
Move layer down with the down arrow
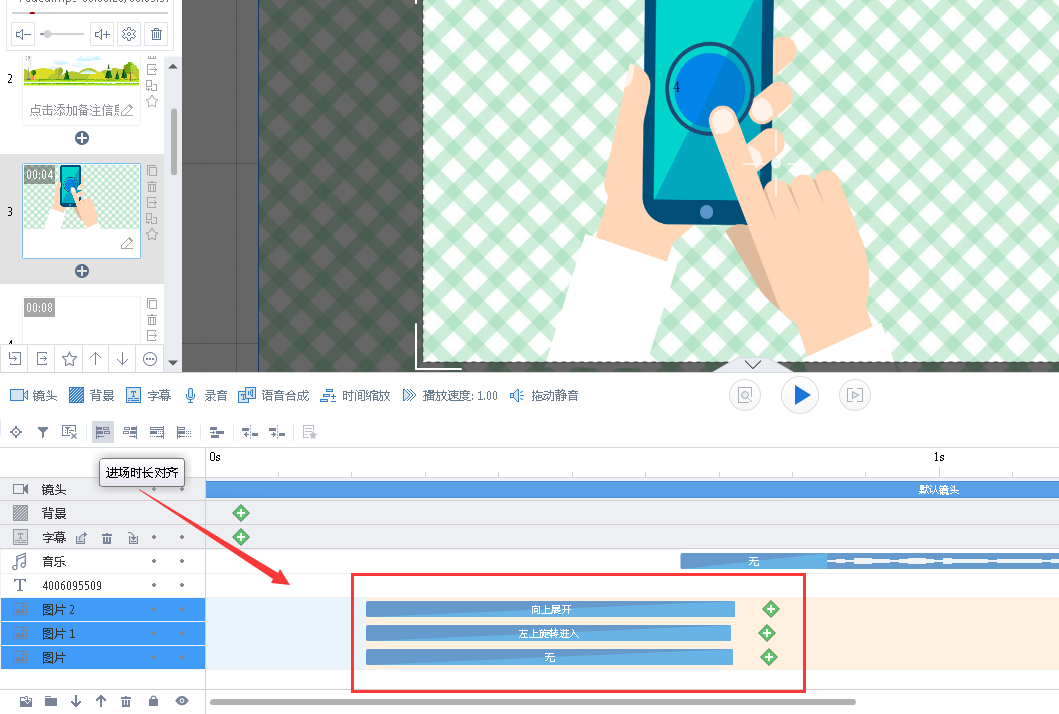point(76,701)
